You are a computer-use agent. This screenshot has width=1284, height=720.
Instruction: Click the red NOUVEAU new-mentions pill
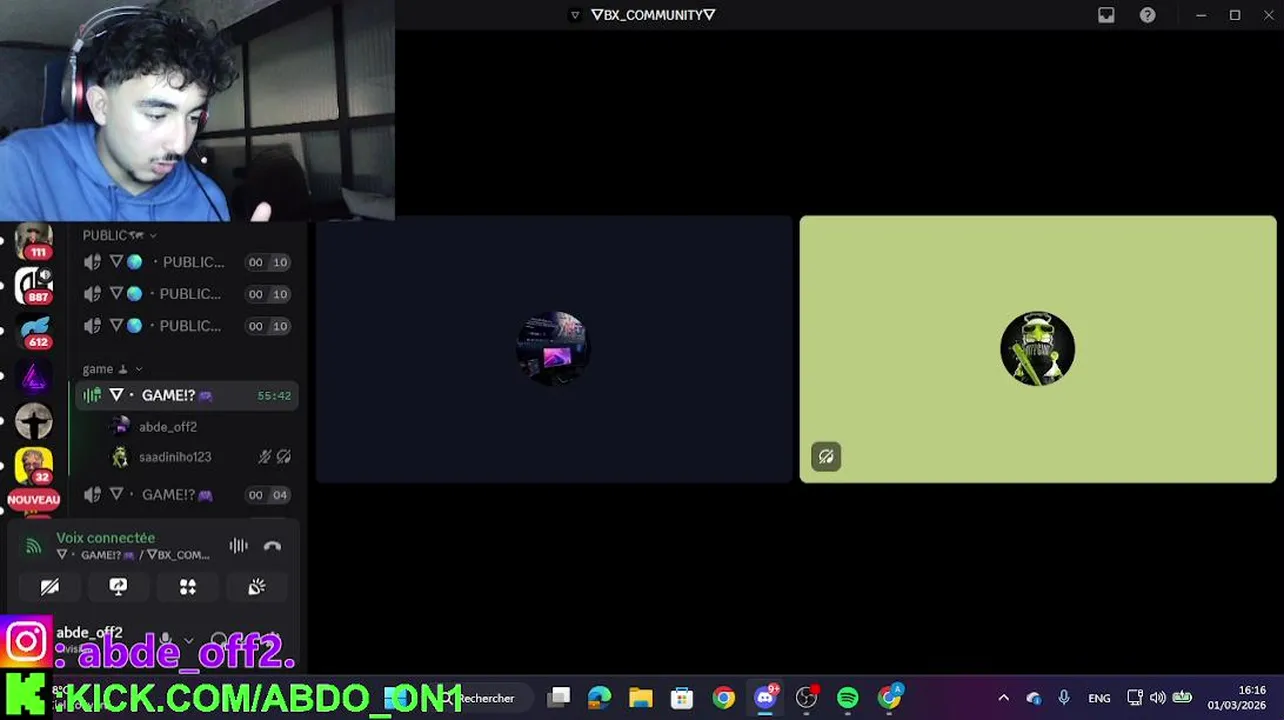tap(33, 499)
